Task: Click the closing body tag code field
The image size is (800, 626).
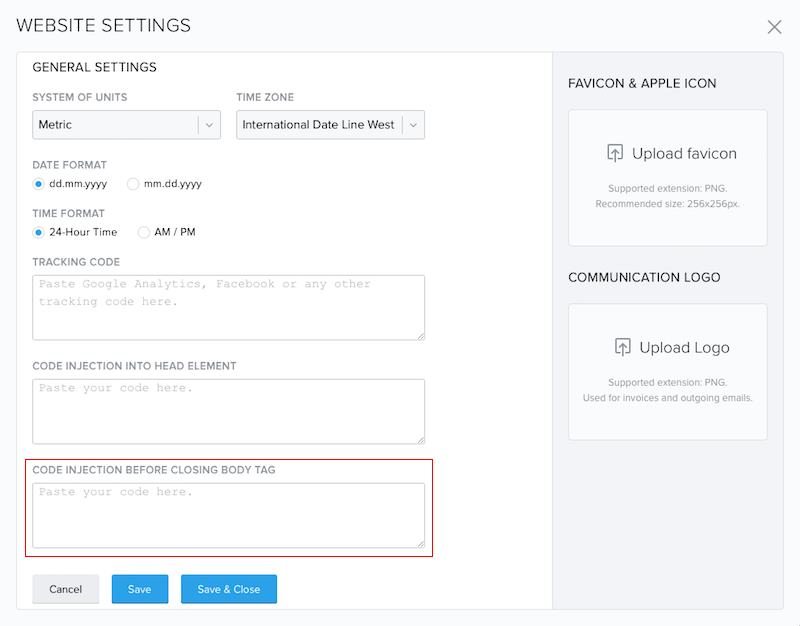Action: point(228,515)
